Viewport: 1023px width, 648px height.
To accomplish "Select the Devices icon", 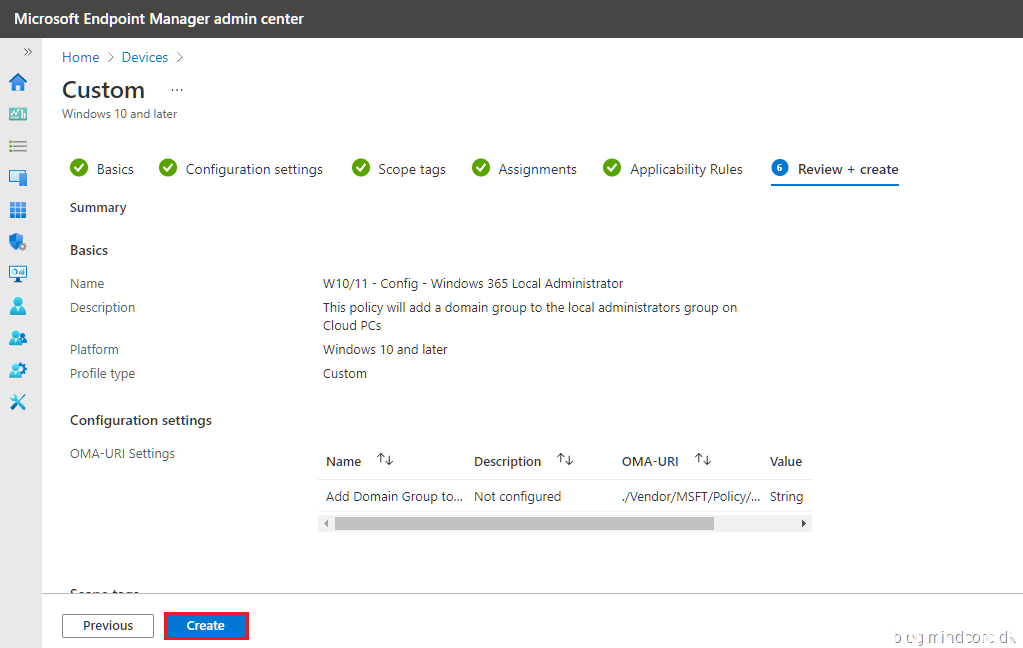I will point(18,178).
